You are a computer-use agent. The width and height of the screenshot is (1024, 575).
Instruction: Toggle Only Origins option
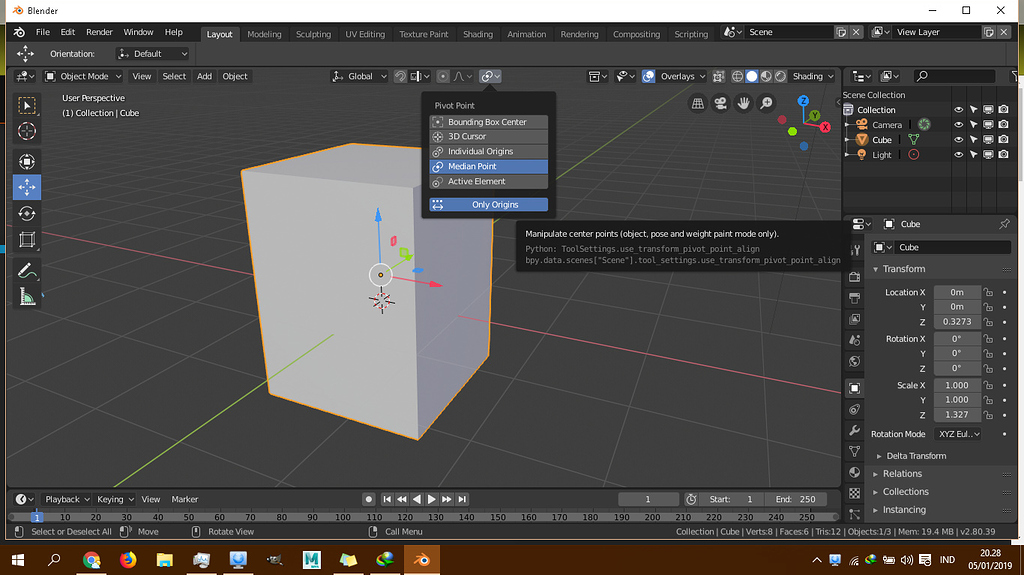(488, 205)
